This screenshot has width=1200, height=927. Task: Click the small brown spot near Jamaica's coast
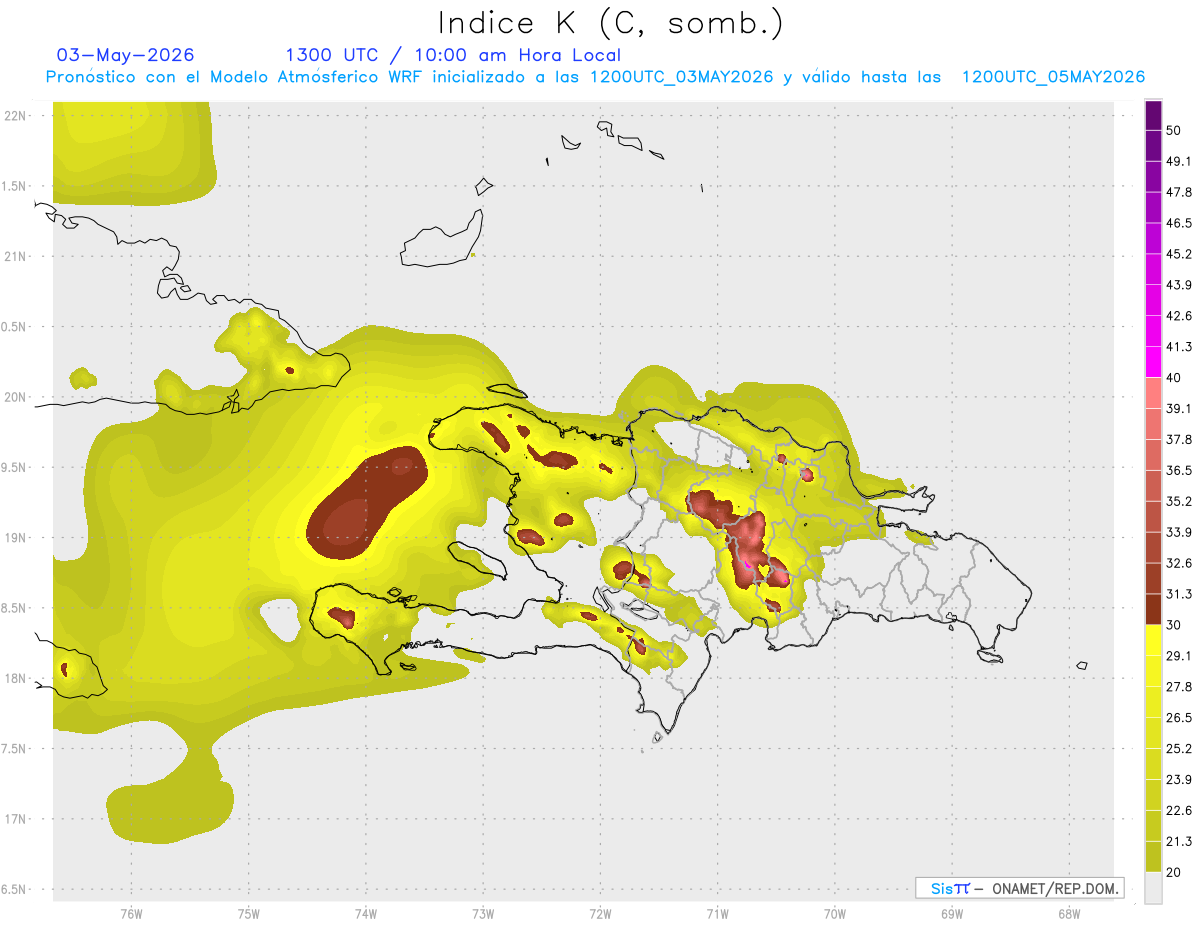pos(65,669)
